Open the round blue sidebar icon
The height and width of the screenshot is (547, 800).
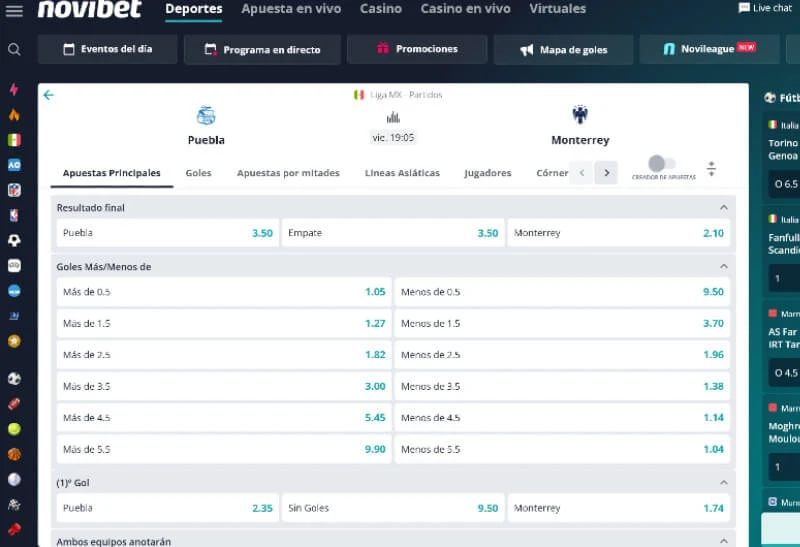(x=14, y=291)
